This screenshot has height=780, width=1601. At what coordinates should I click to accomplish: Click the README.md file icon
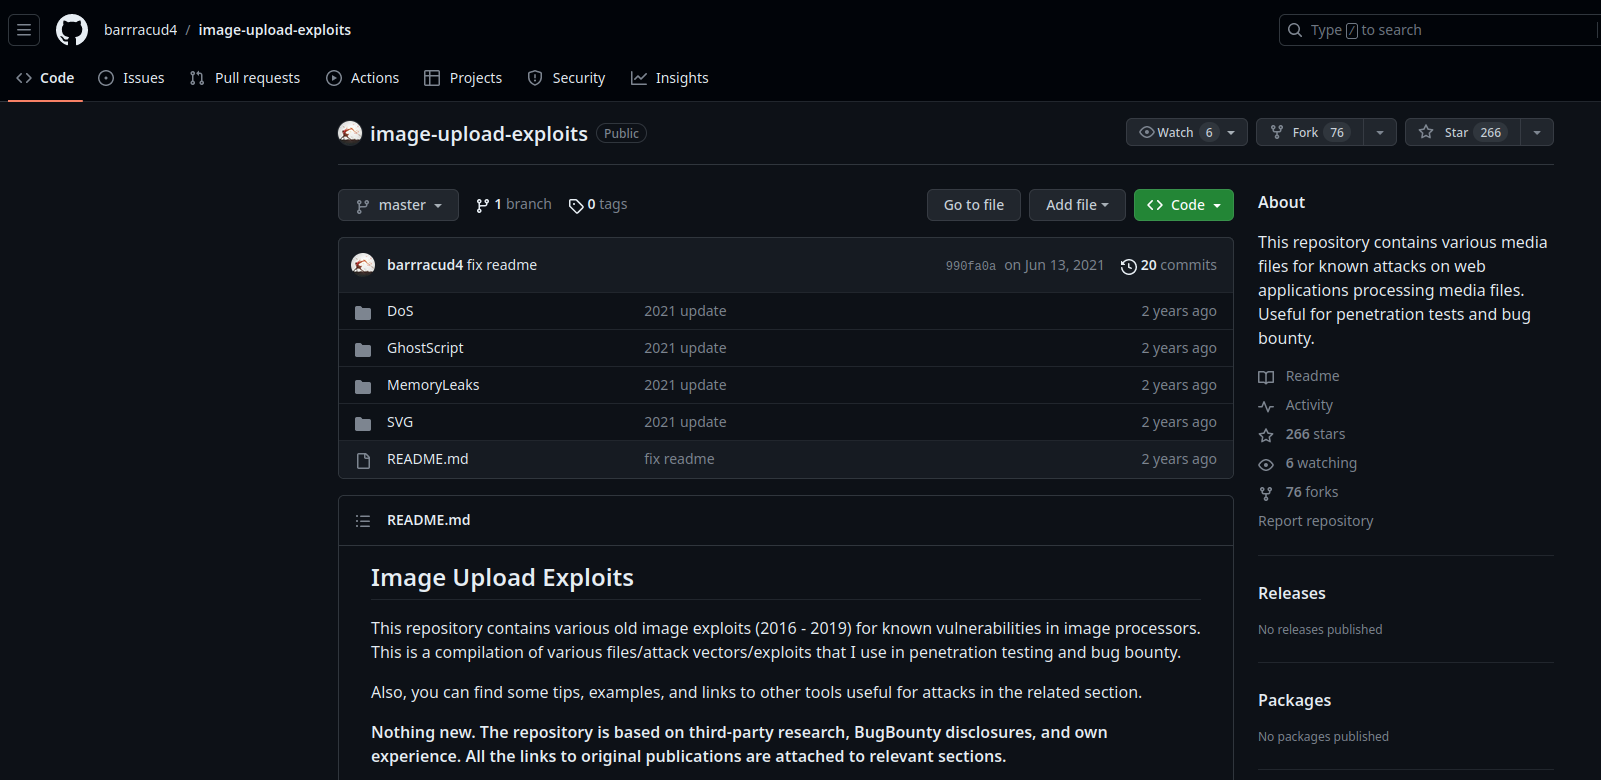363,460
